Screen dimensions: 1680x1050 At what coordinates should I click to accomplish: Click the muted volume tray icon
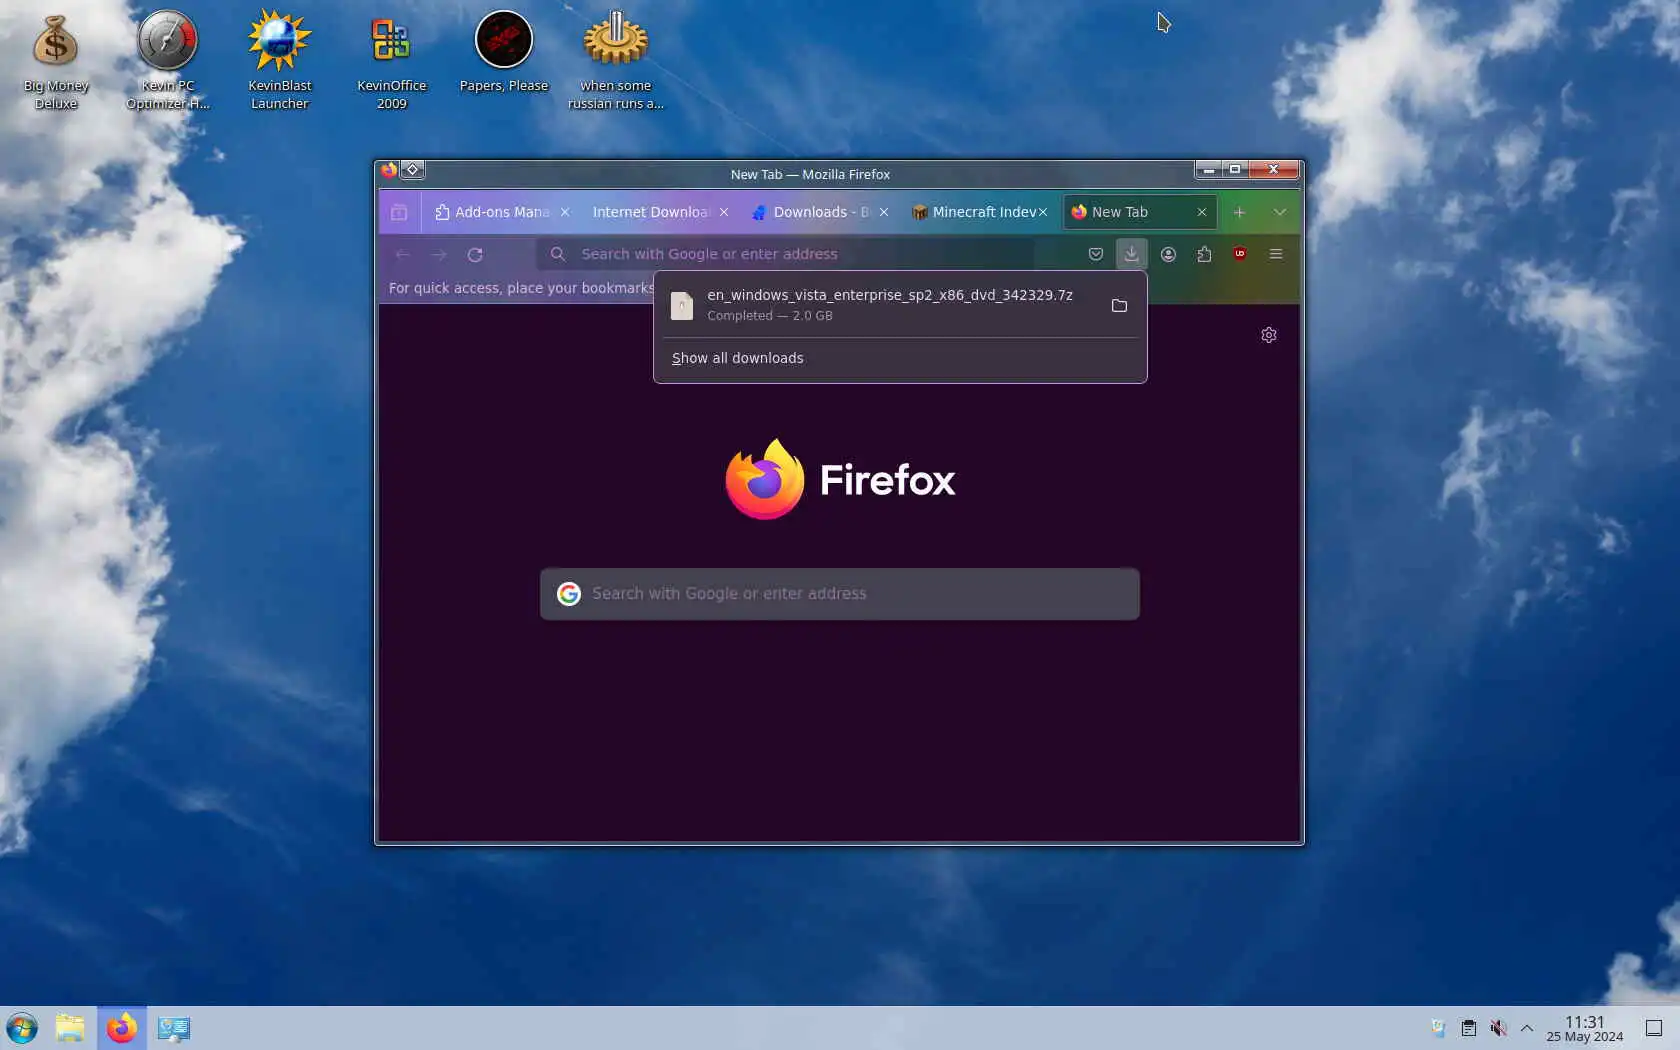coord(1498,1028)
